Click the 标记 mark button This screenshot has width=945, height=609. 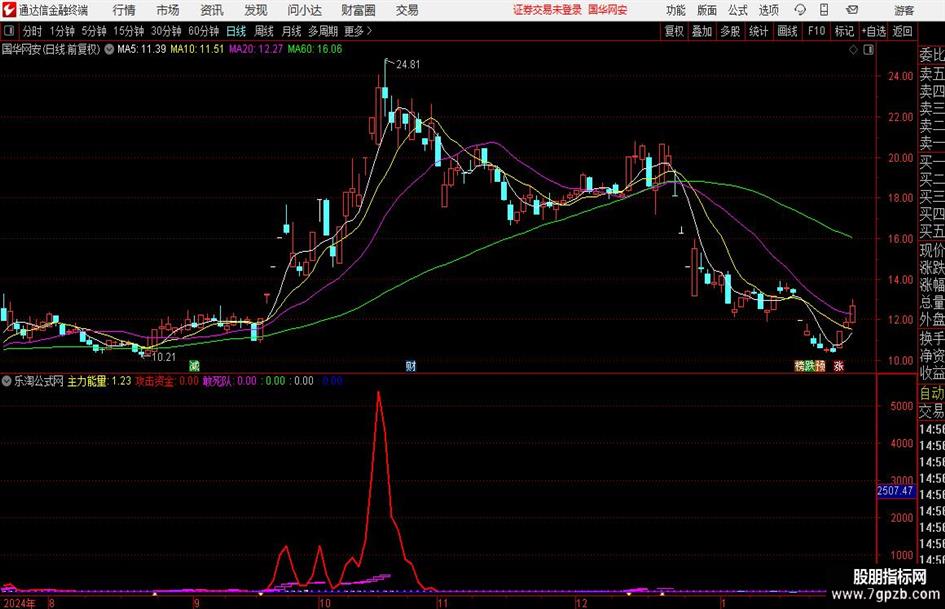[x=844, y=31]
